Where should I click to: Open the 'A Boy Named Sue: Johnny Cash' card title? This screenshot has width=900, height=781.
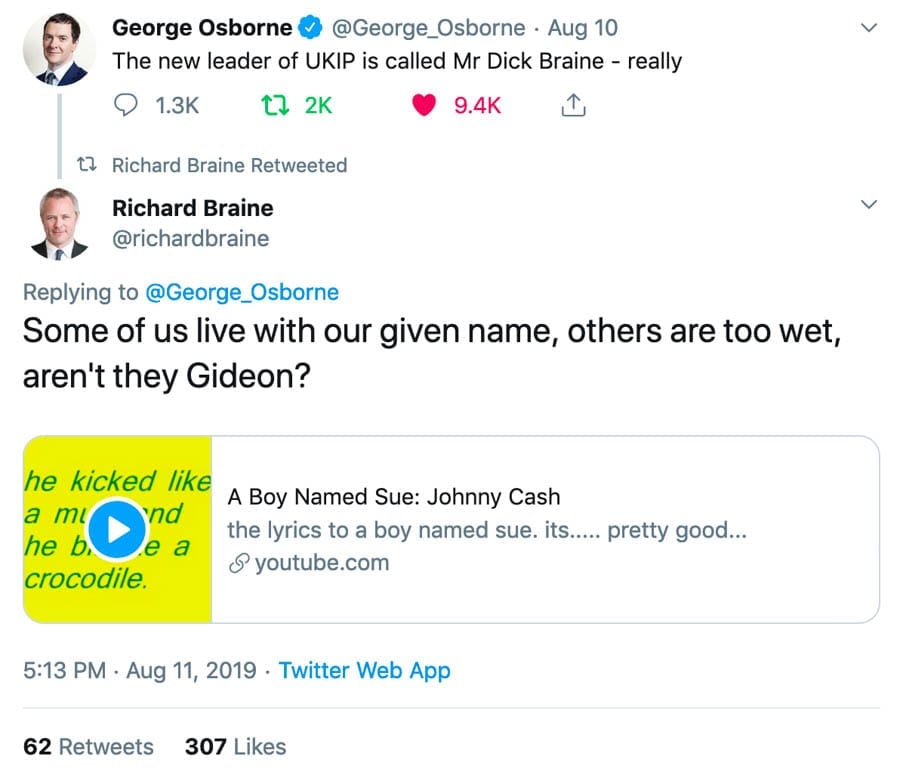[394, 496]
